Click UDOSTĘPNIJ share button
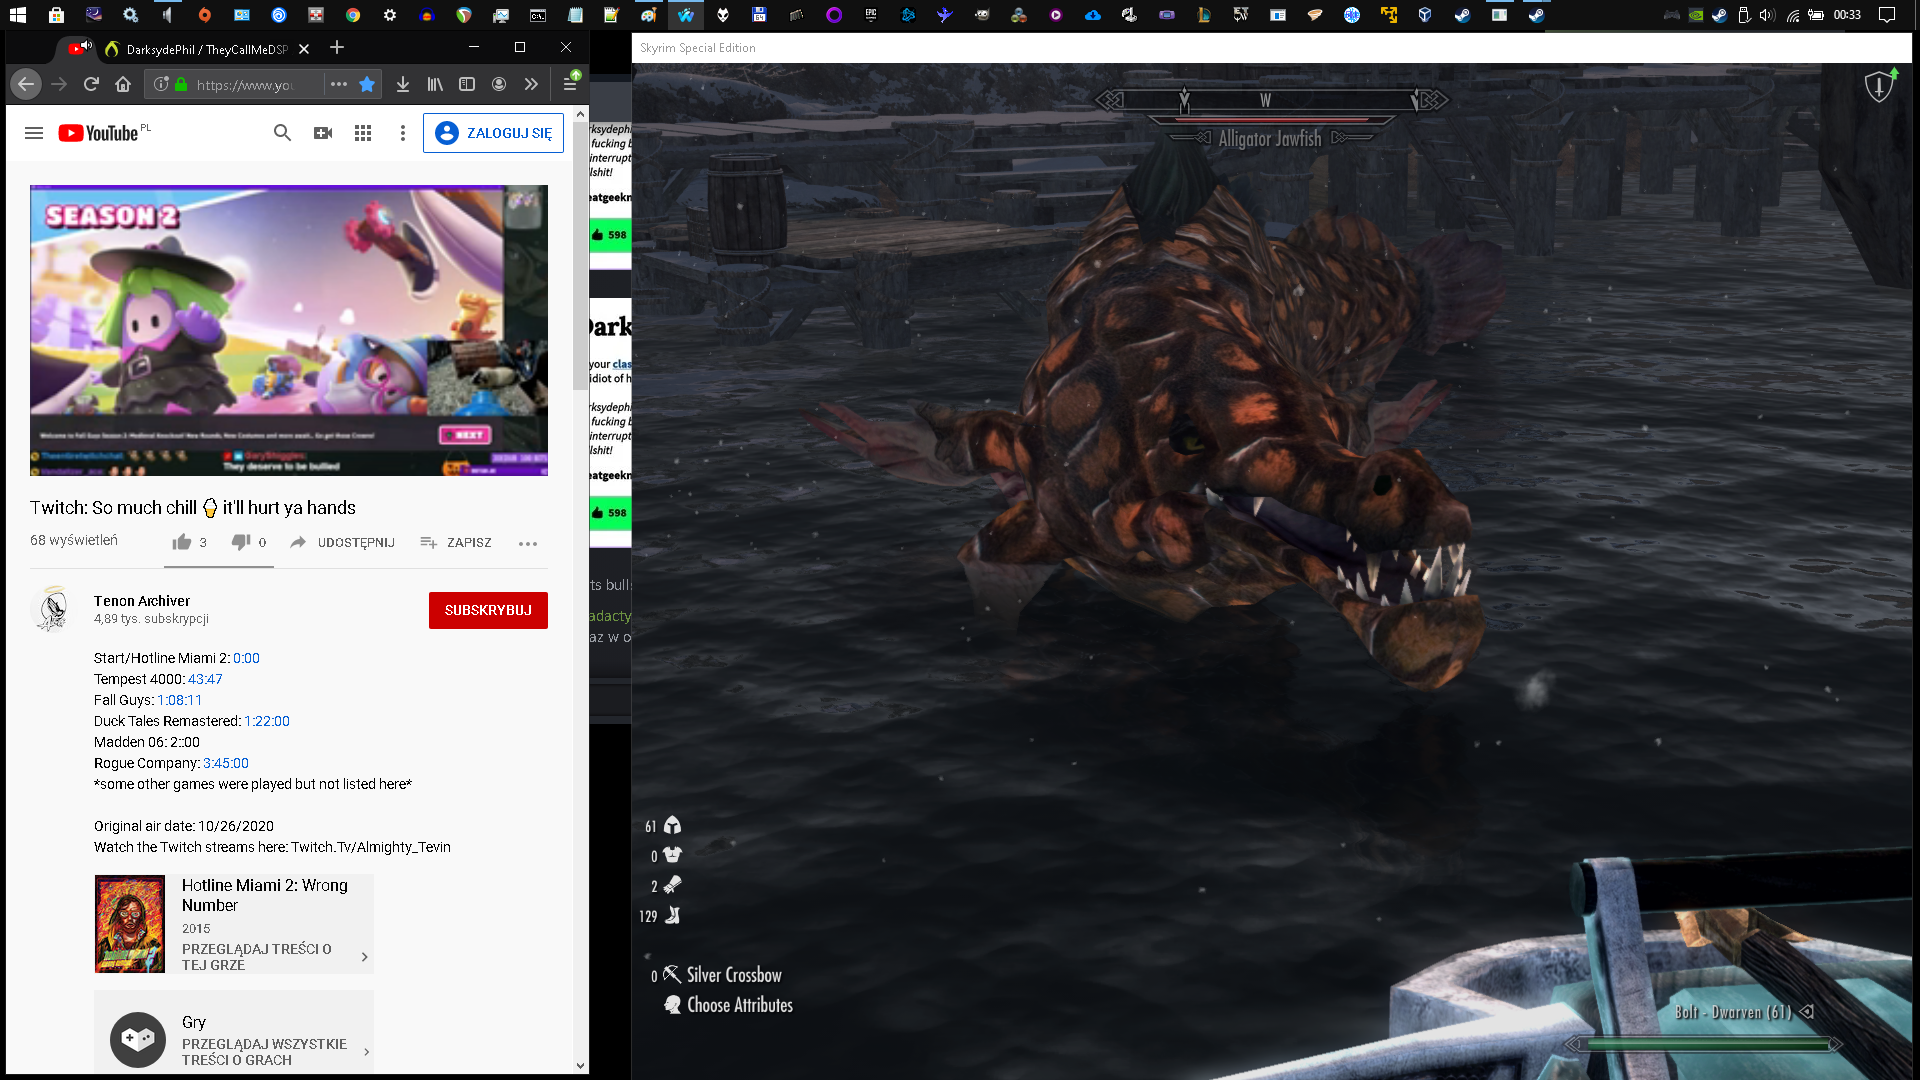The width and height of the screenshot is (1920, 1080). point(342,543)
